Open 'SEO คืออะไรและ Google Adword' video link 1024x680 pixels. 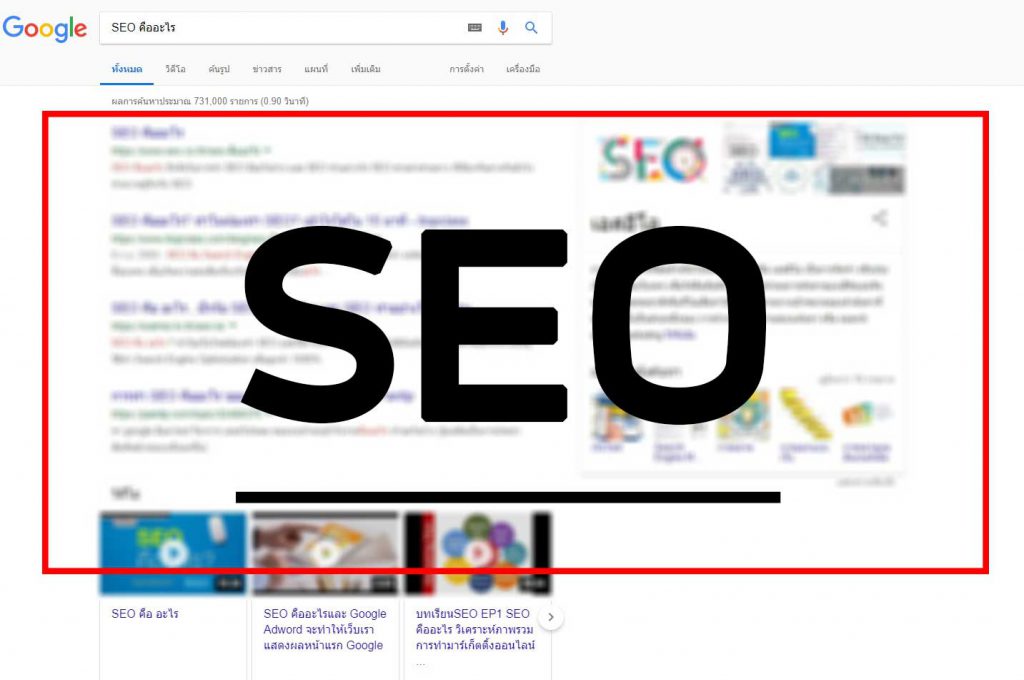325,629
